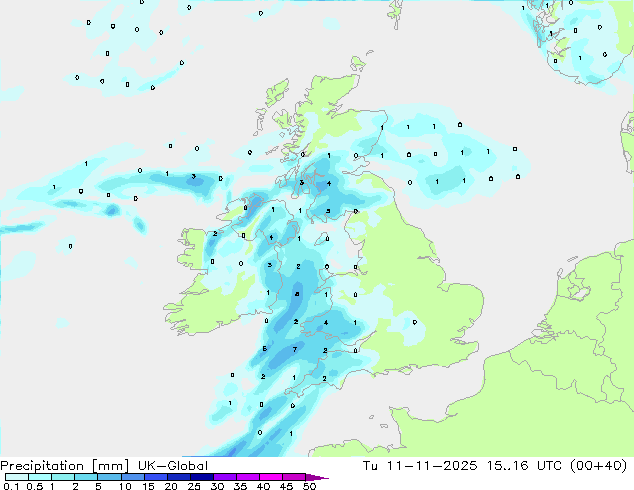Screen dimensions: 634x490
Task: Click the '(00+40)' forecast offset text
Action: (598, 466)
